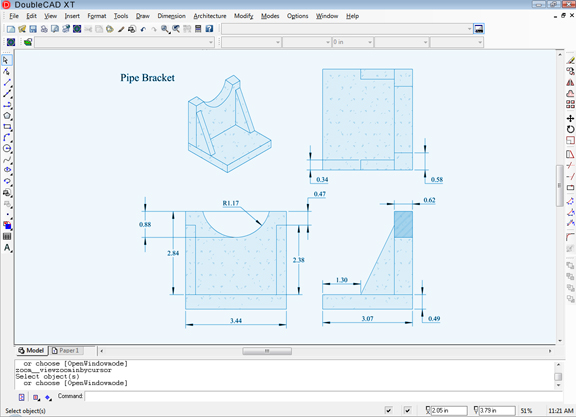Click the Point tool icon
This screenshot has height=417, width=576.
(x=7, y=215)
